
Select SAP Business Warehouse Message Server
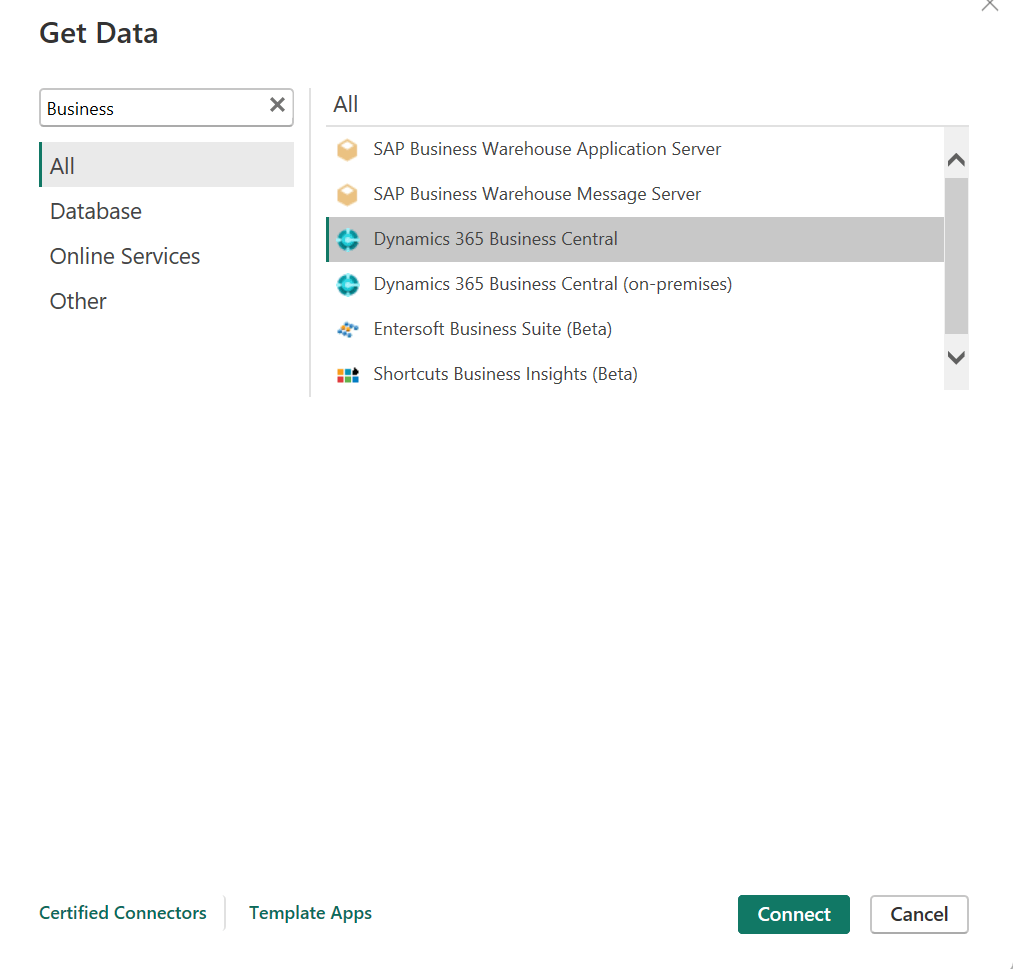click(x=635, y=194)
